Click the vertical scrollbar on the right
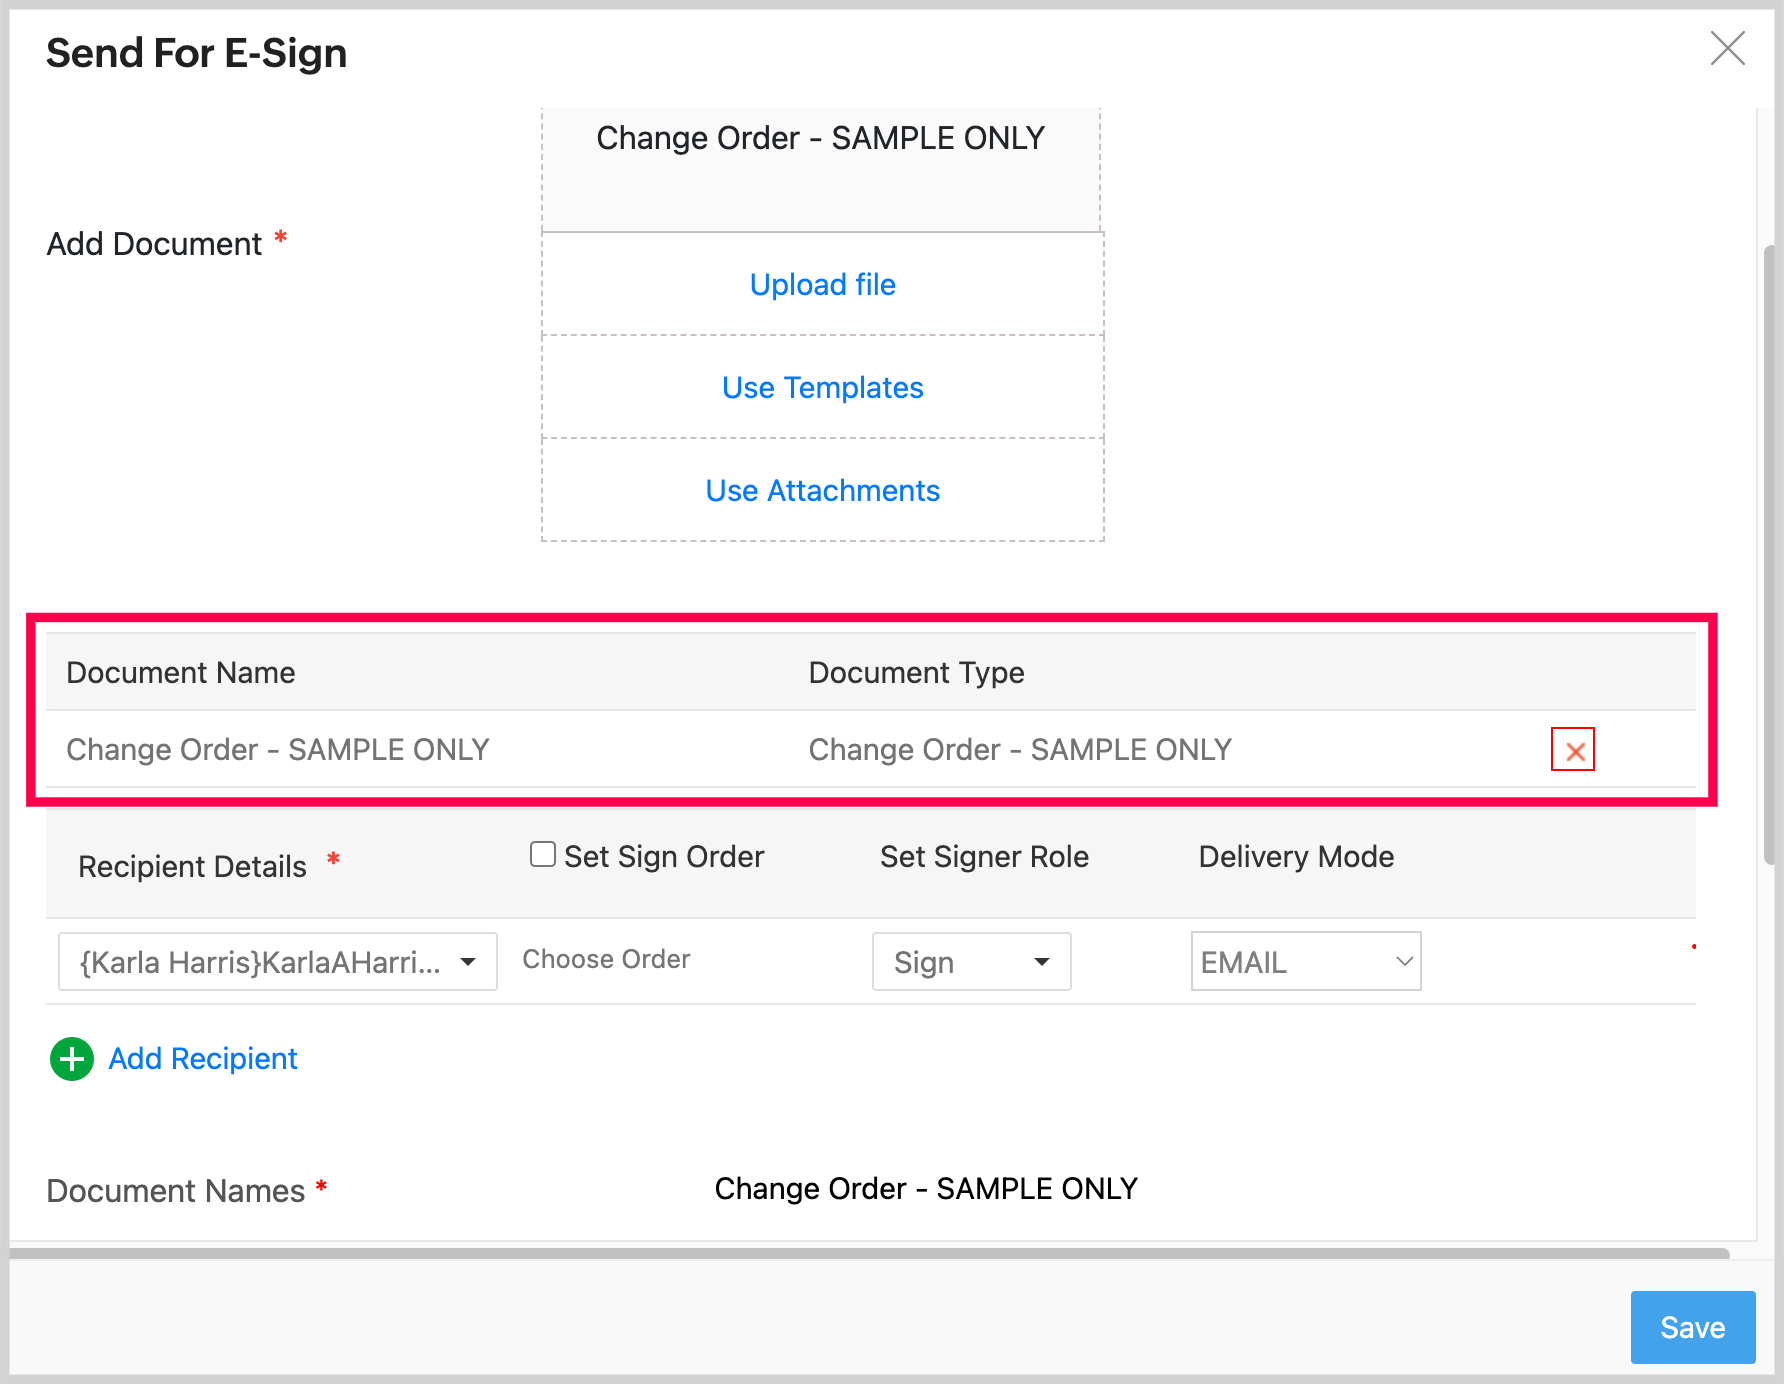The height and width of the screenshot is (1384, 1784). tap(1769, 550)
